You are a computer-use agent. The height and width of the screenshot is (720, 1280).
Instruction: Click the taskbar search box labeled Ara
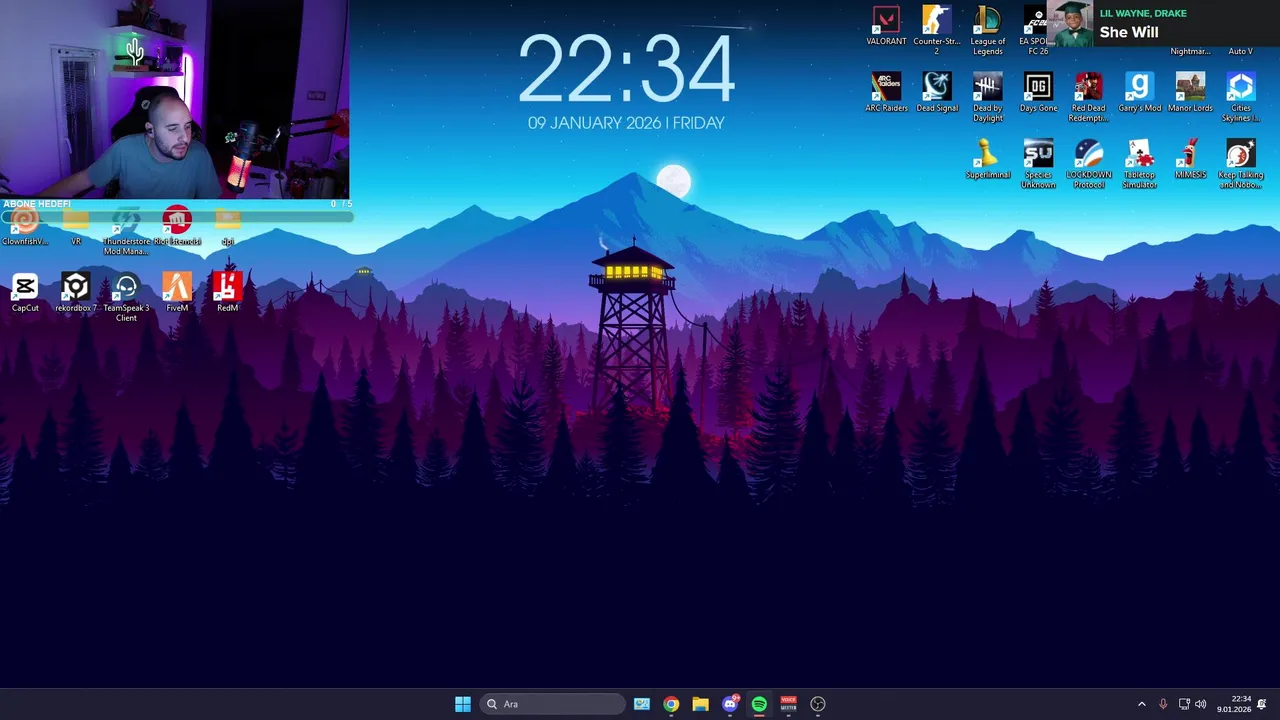(x=552, y=704)
